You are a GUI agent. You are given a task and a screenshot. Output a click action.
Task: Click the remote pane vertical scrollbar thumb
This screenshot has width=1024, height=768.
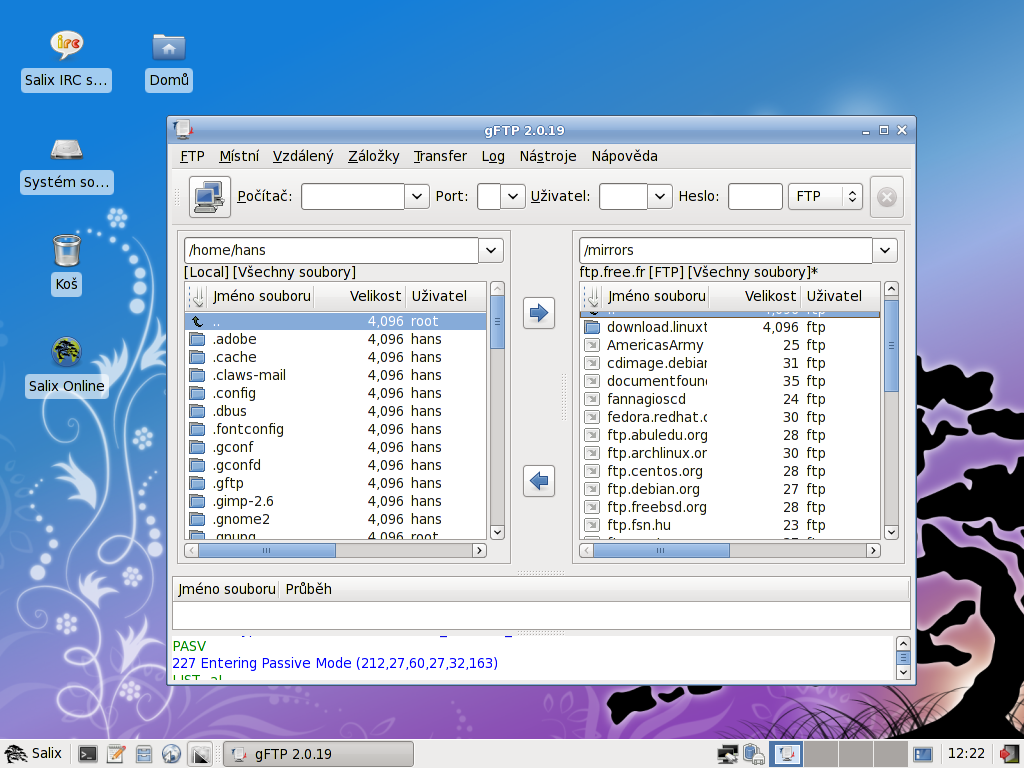(891, 346)
